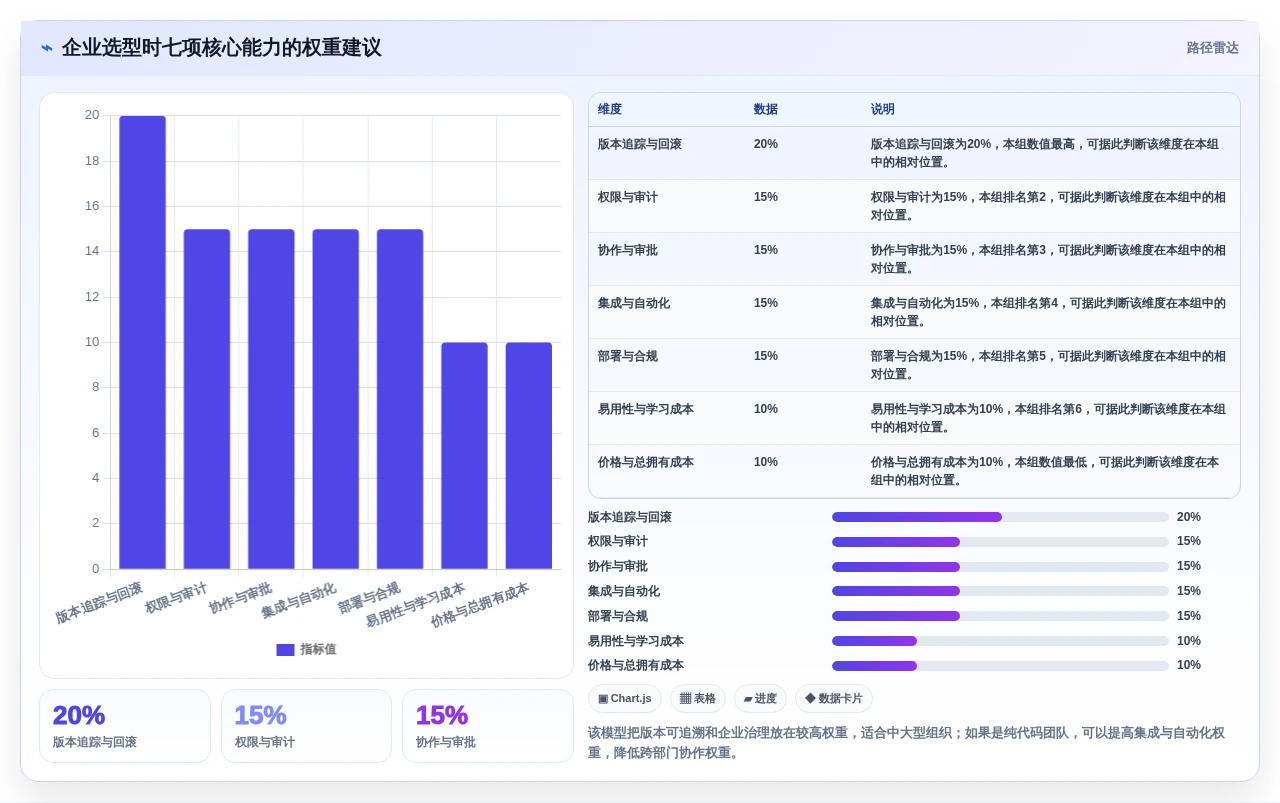Click the 15% 协作与审批 stat card
The width and height of the screenshot is (1280, 803).
pos(488,726)
